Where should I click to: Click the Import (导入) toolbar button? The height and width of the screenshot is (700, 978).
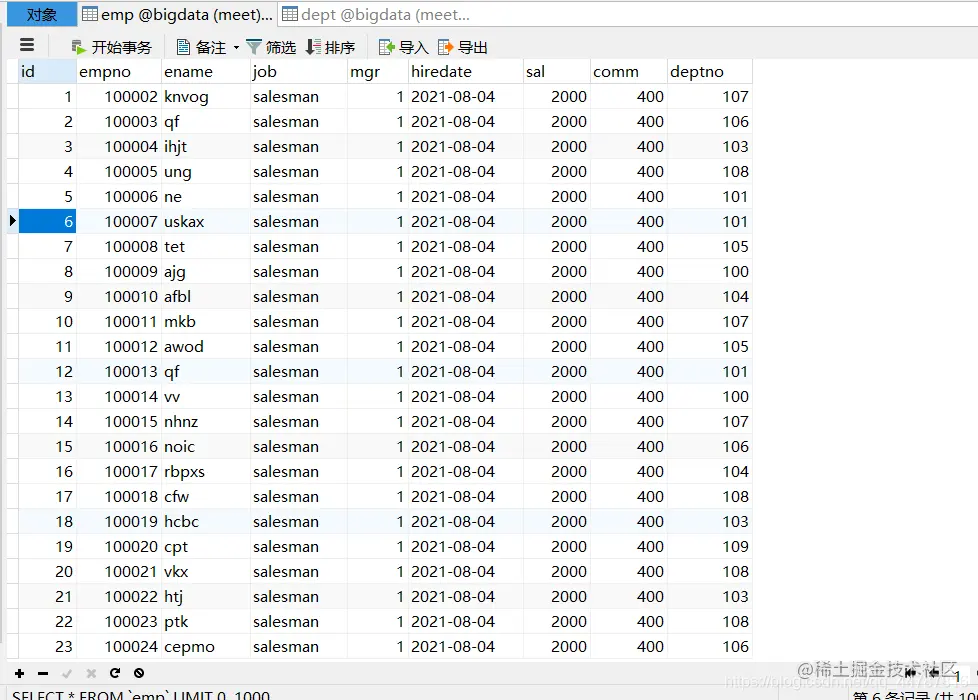[x=404, y=47]
